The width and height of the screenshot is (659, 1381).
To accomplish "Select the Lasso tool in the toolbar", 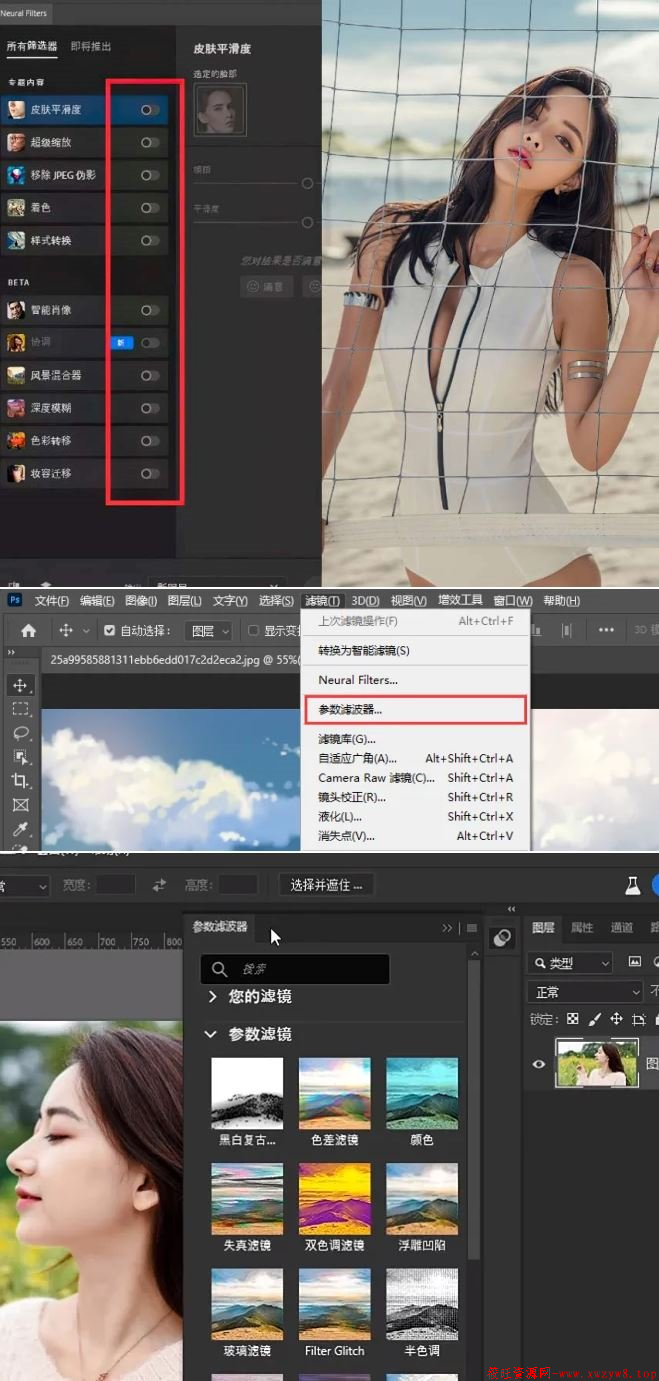I will pos(20,733).
